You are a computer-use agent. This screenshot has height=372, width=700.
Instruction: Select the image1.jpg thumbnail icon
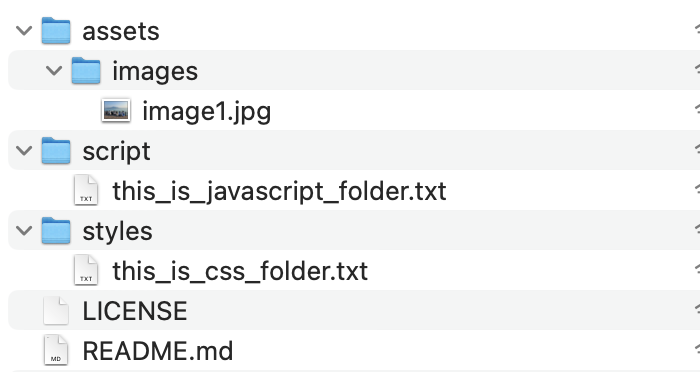(x=116, y=110)
